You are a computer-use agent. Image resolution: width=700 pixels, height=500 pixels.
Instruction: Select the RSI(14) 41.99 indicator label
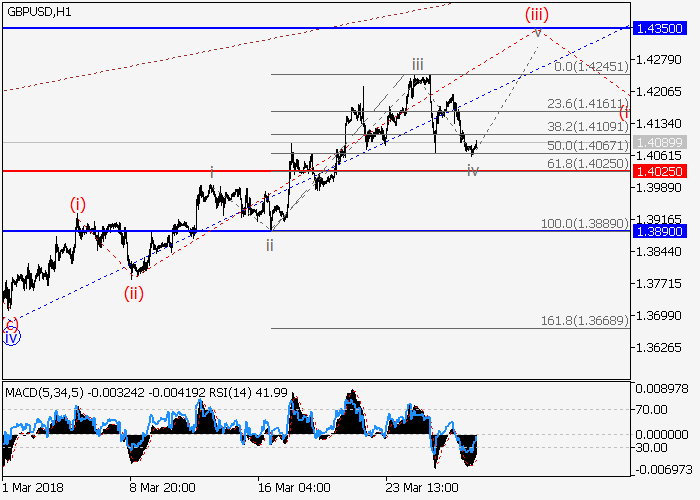point(248,393)
